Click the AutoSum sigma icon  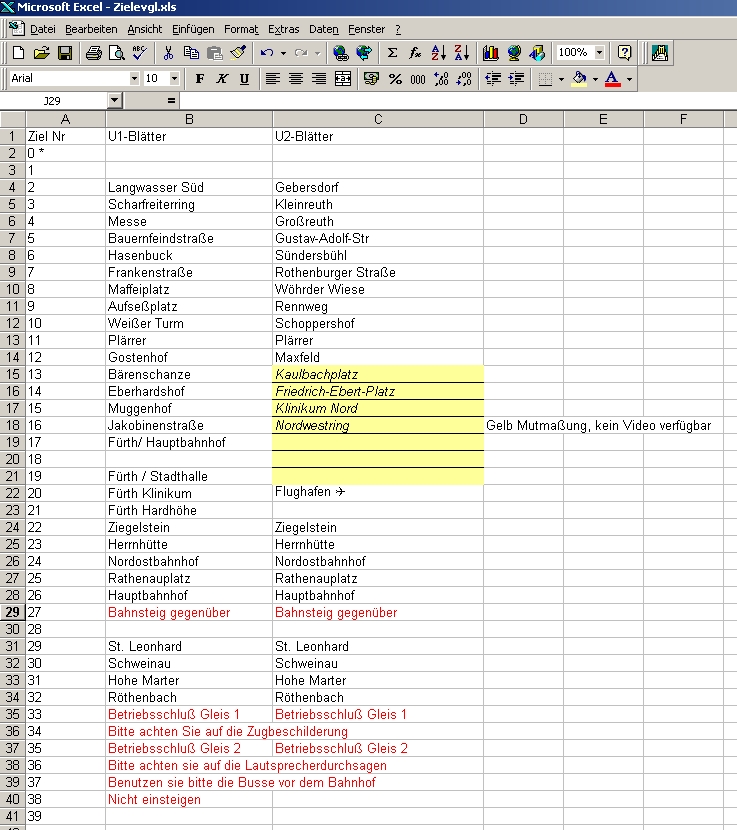click(392, 53)
